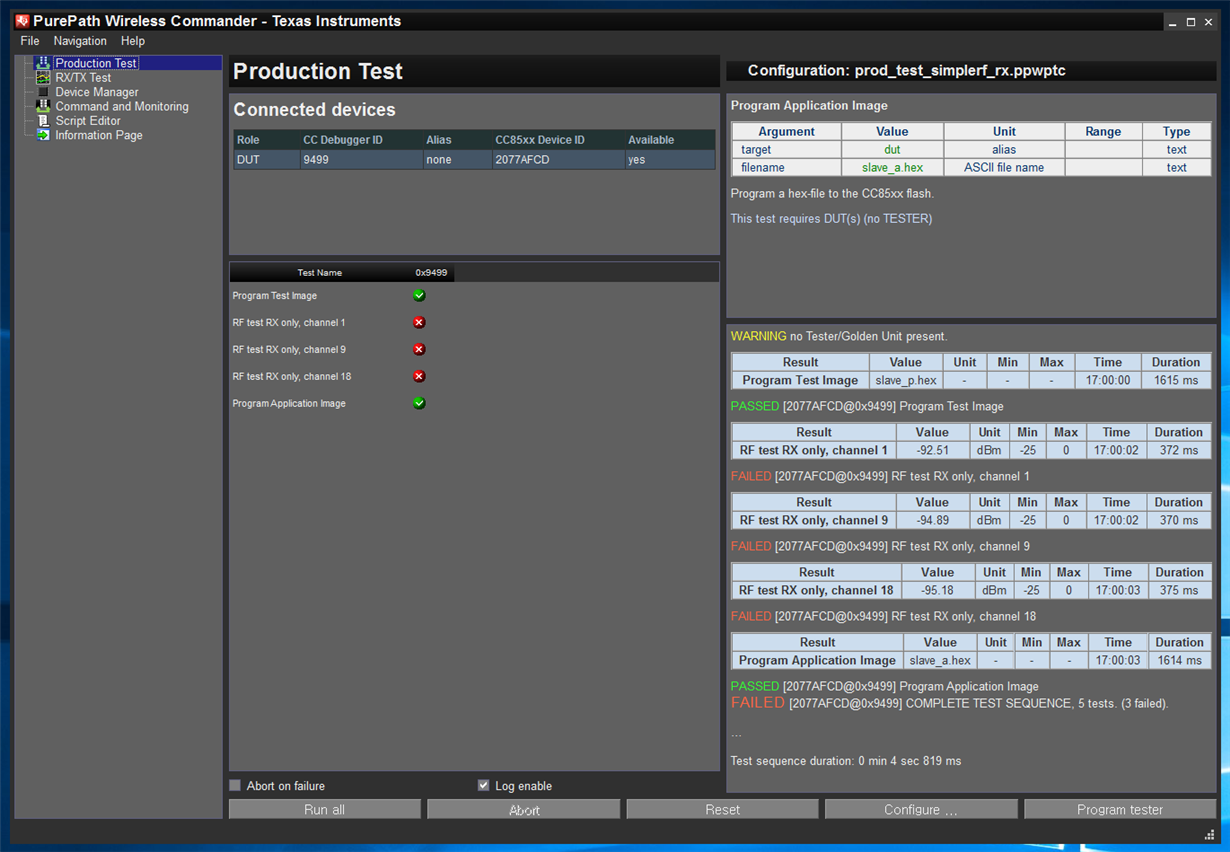The image size is (1230, 852).
Task: Click the slave_p.hex value in results log
Action: tap(905, 380)
